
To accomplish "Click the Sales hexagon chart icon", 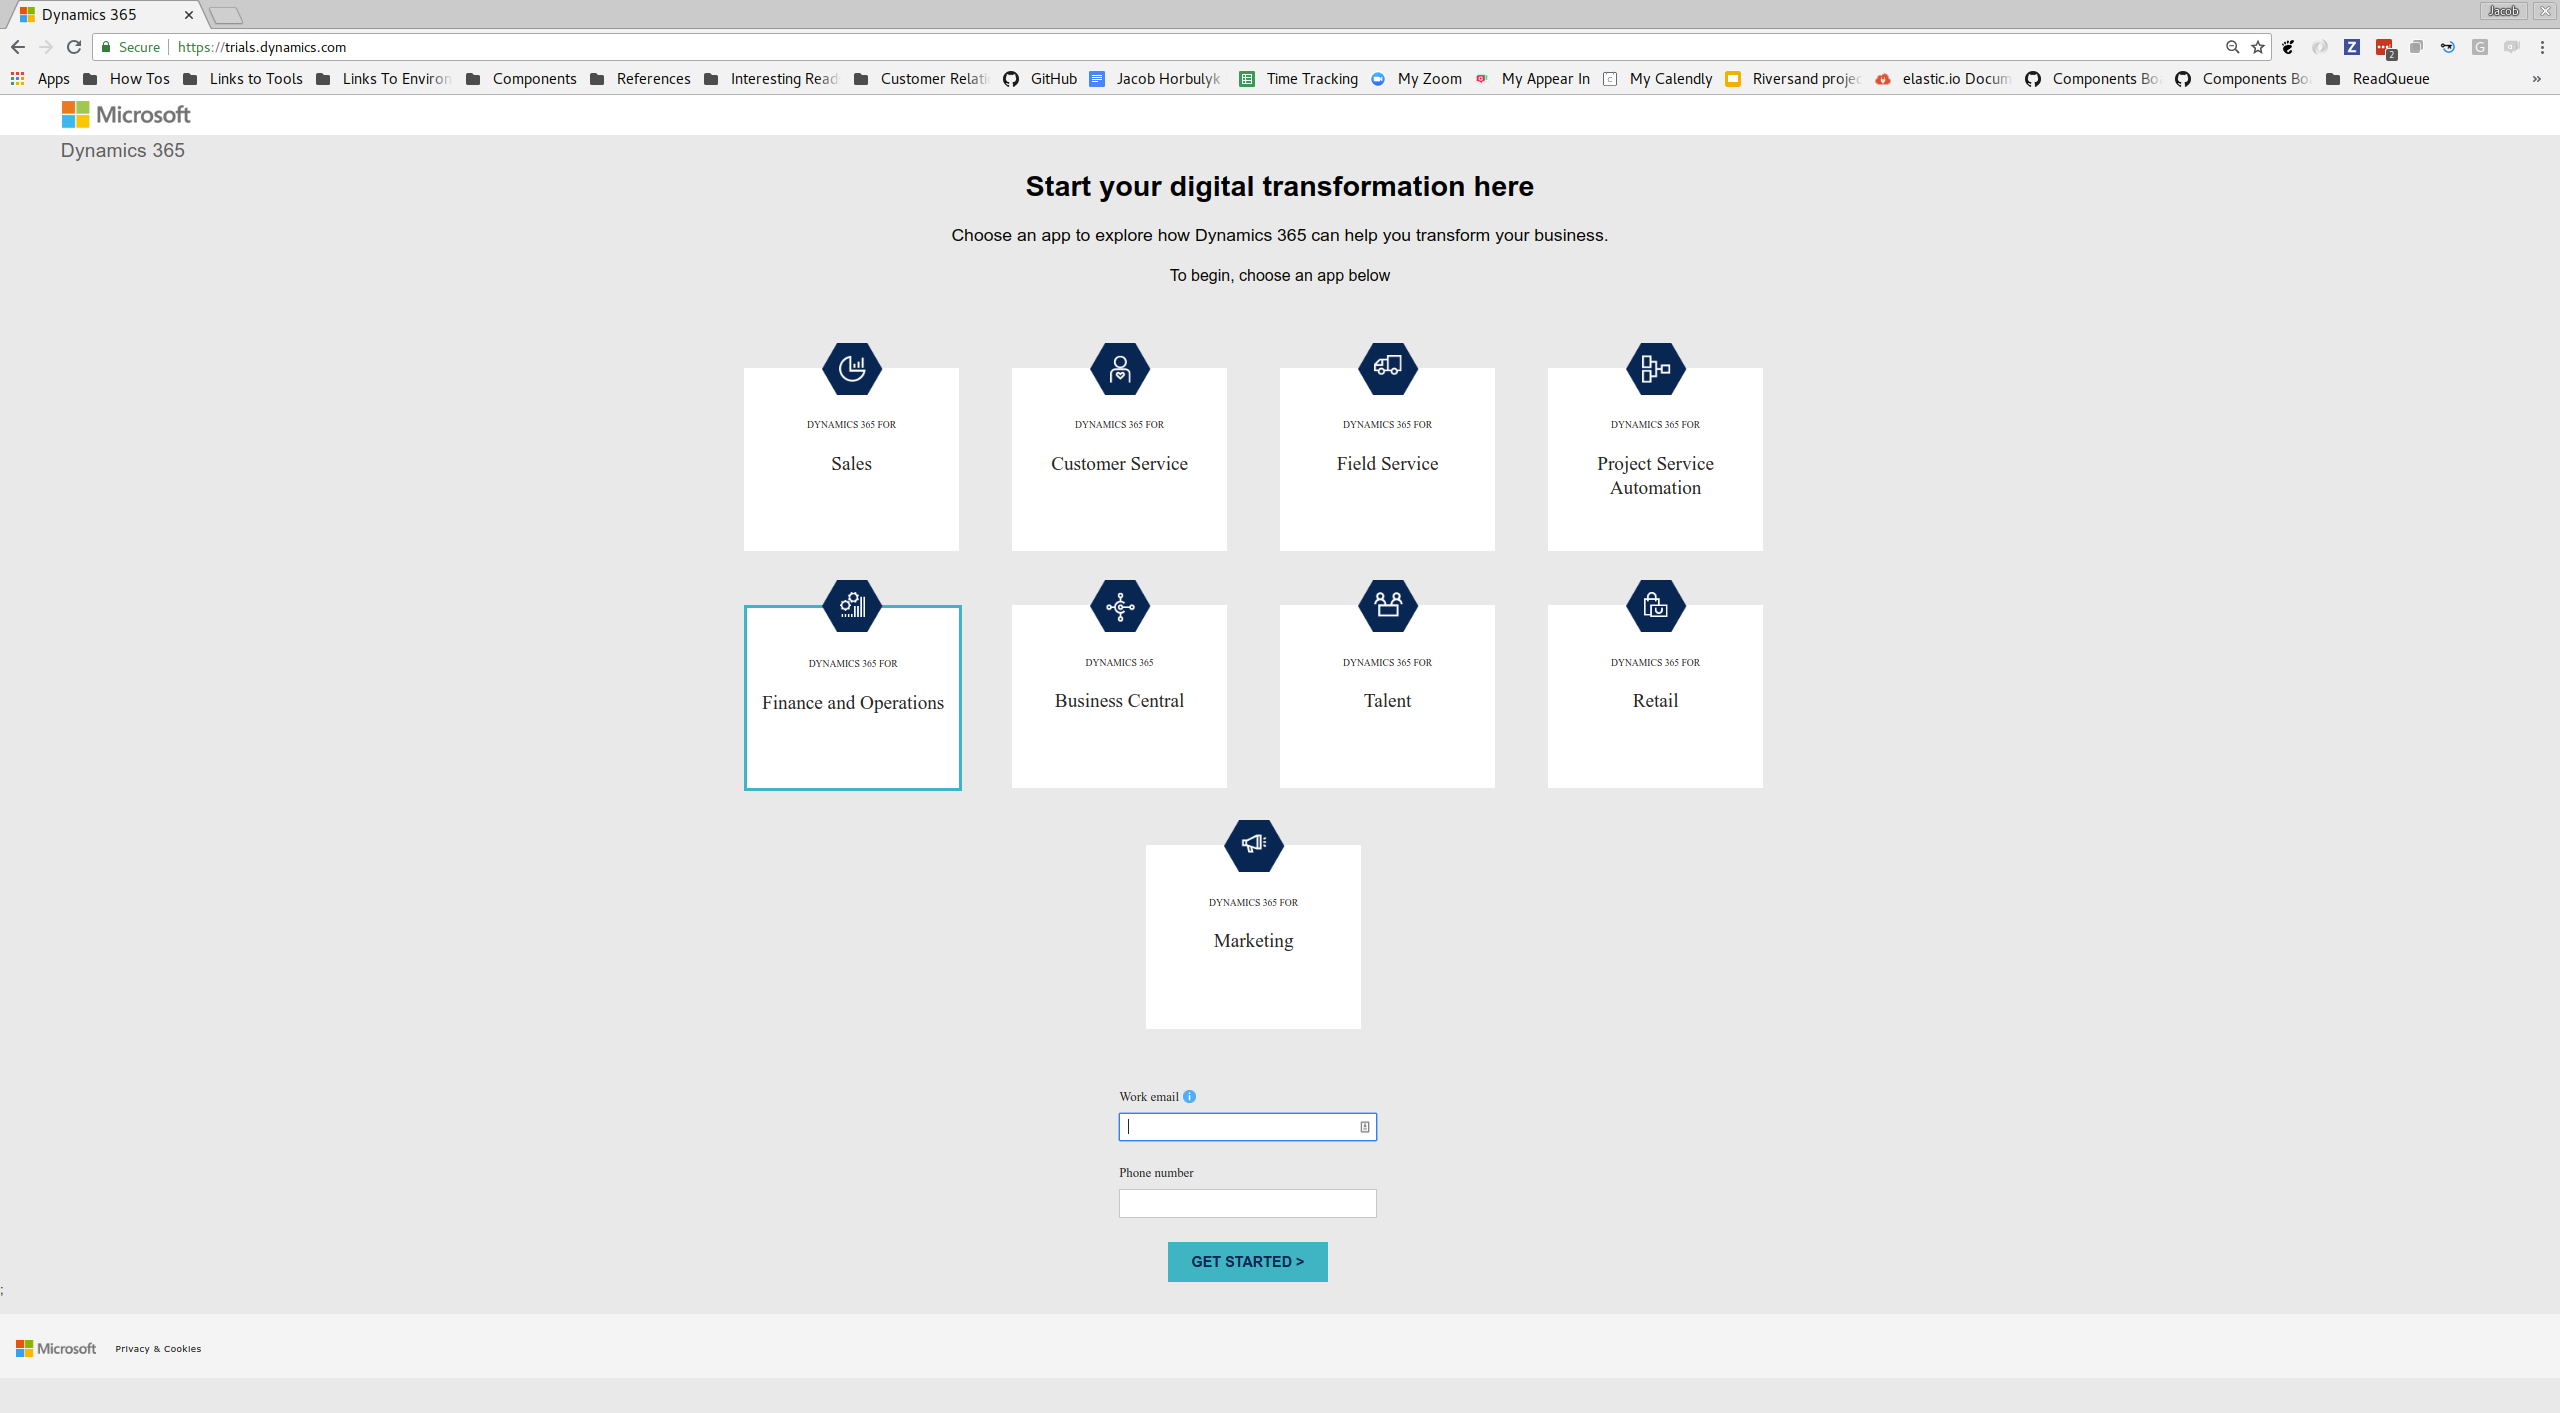I will [851, 369].
